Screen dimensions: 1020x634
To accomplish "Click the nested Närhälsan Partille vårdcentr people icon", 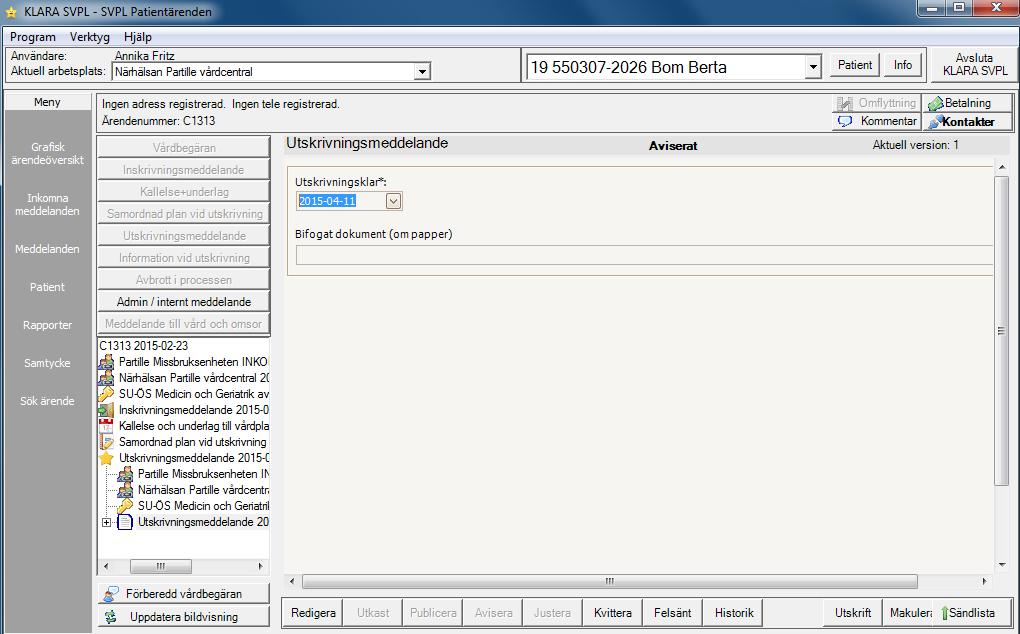I will [125, 490].
